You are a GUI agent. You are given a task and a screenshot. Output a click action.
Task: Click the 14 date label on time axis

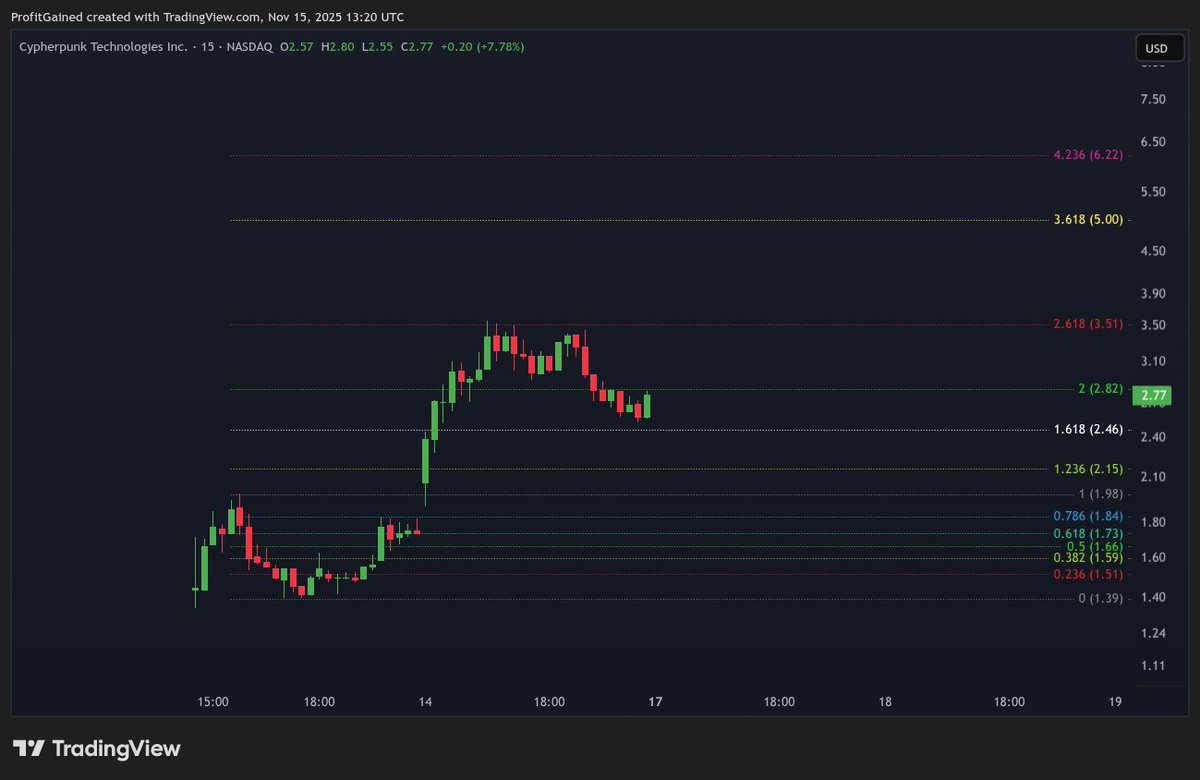(426, 702)
